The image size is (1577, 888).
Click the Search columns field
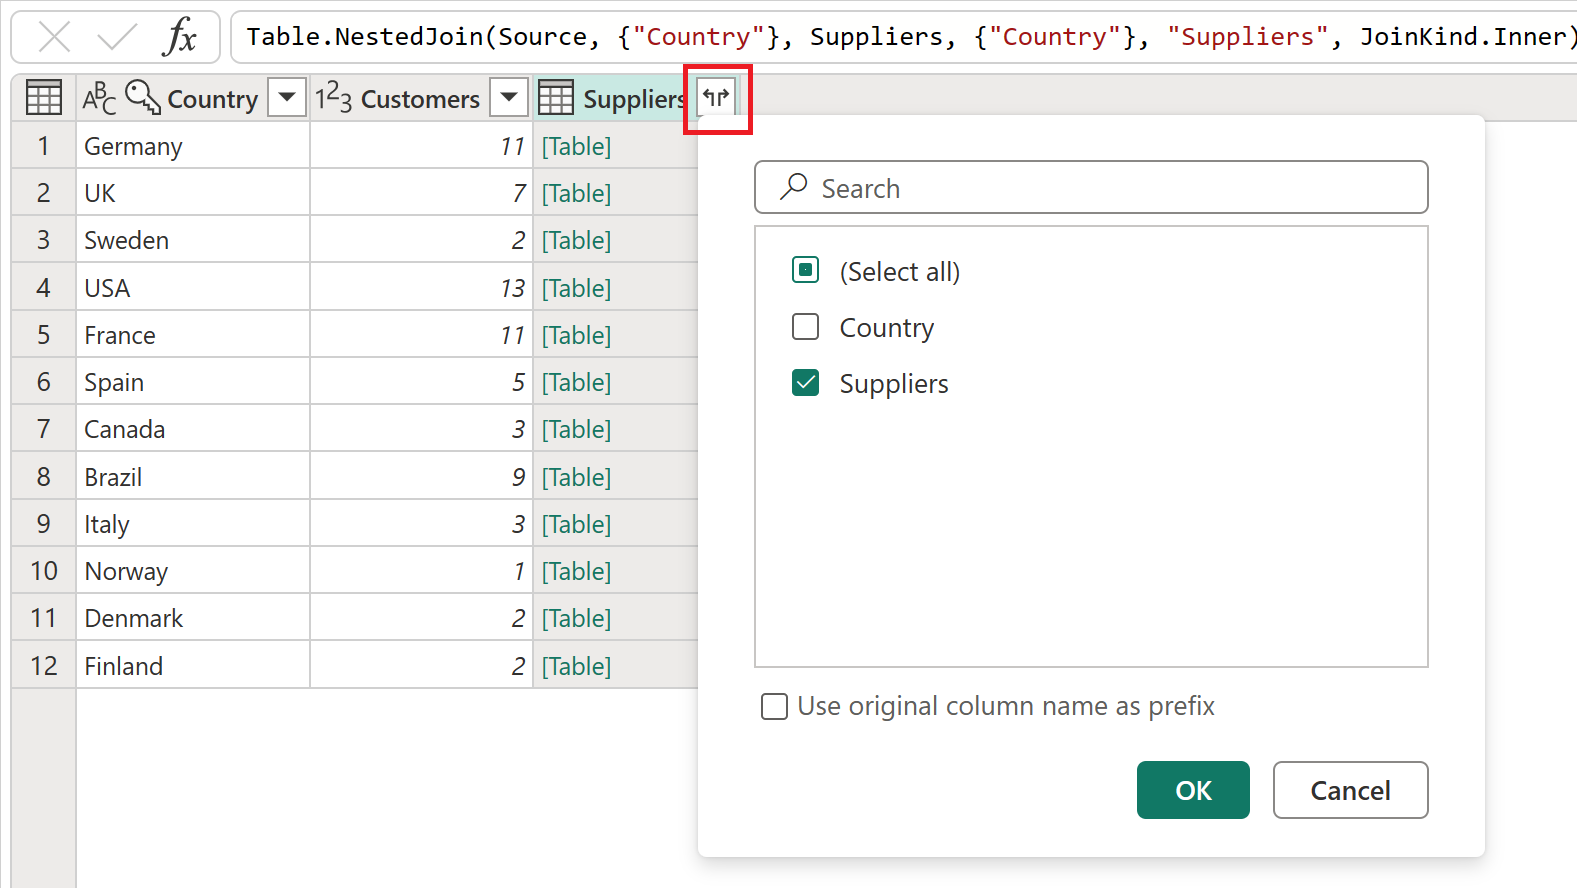pyautogui.click(x=1090, y=188)
